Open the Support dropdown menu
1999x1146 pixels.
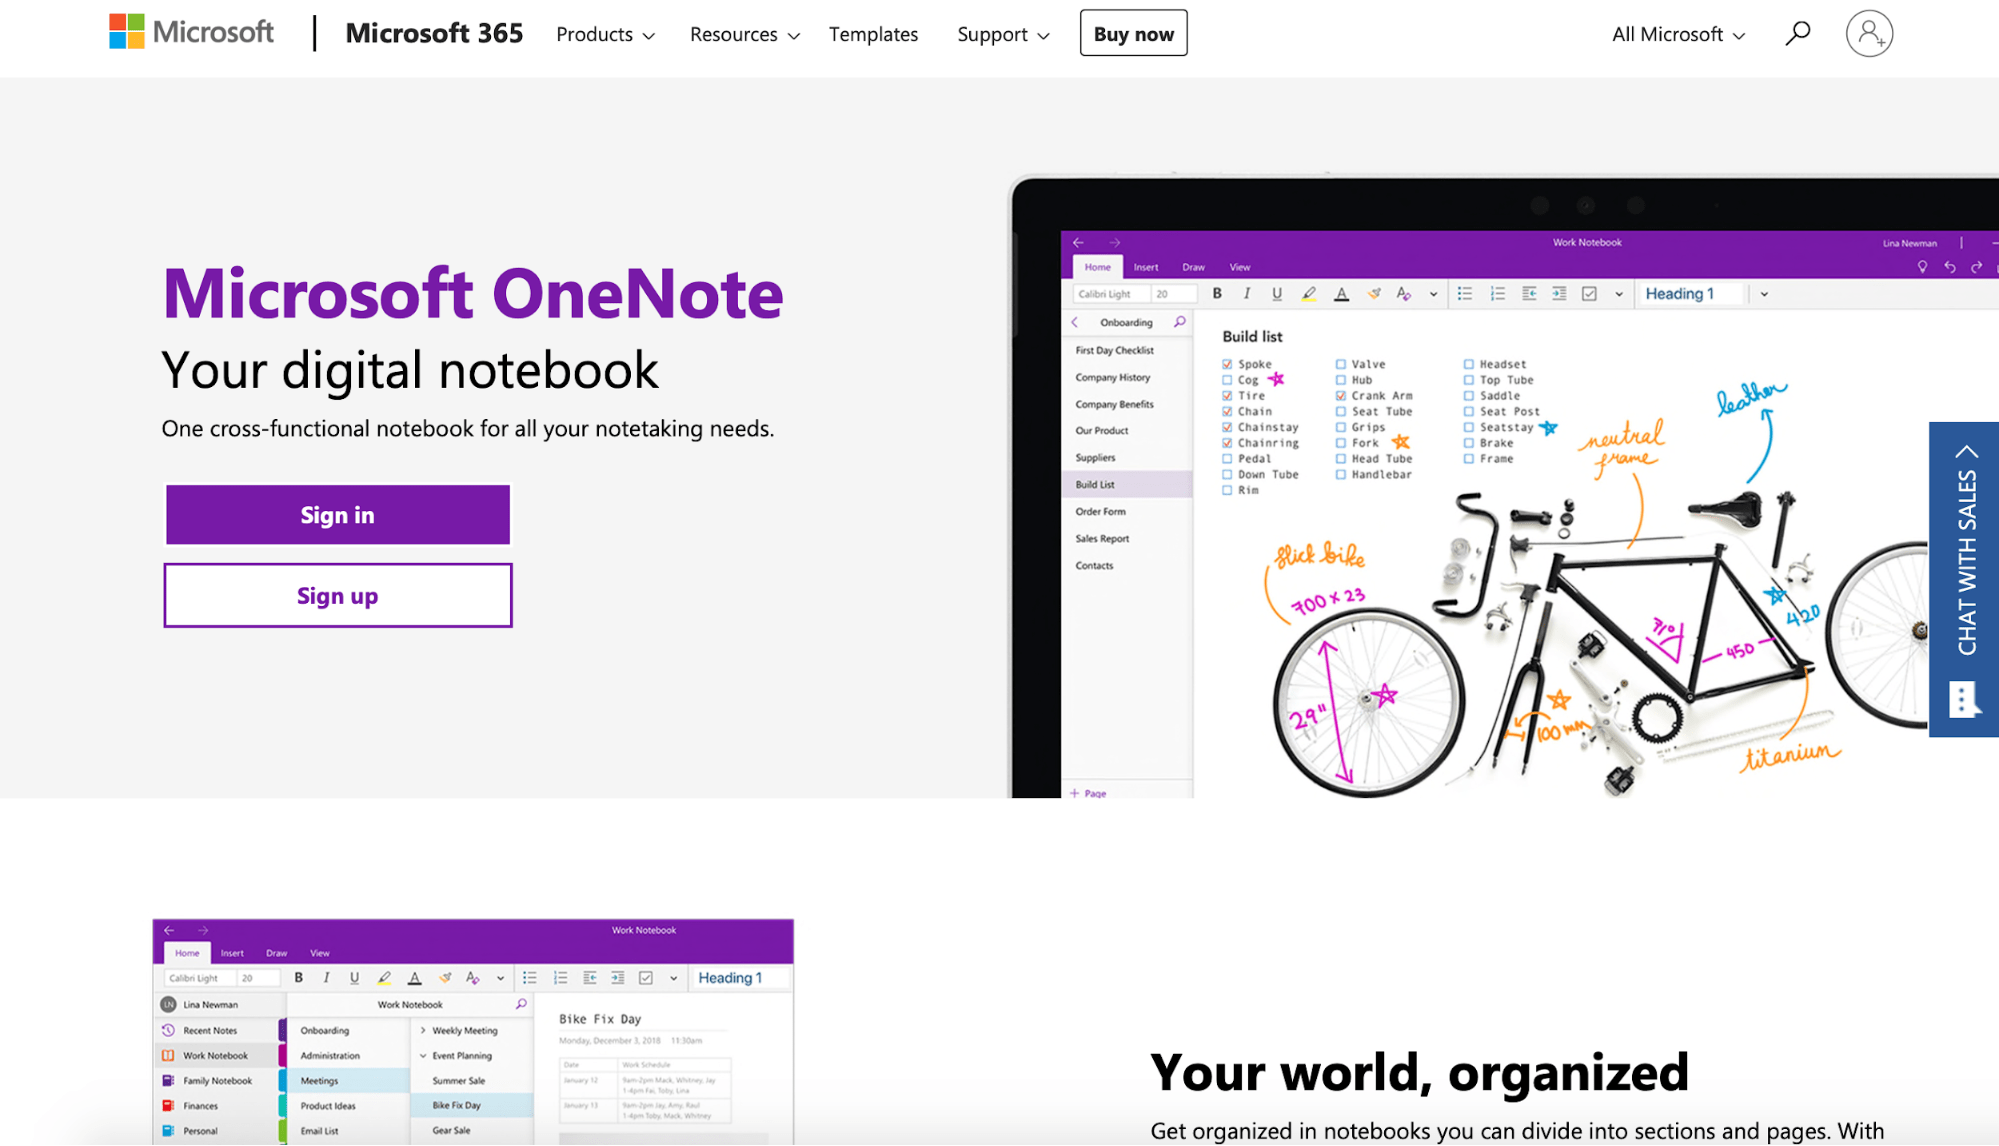click(1003, 34)
